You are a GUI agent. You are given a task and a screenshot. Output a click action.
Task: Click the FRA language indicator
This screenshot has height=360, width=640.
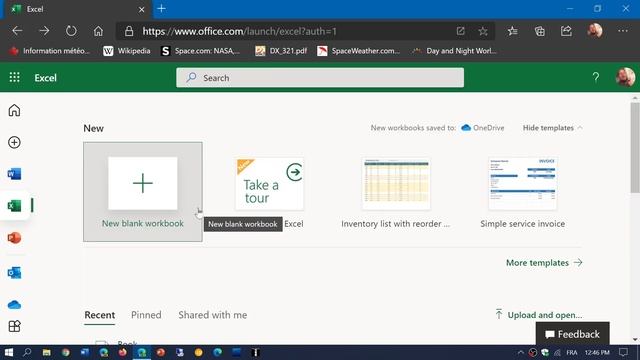572,352
